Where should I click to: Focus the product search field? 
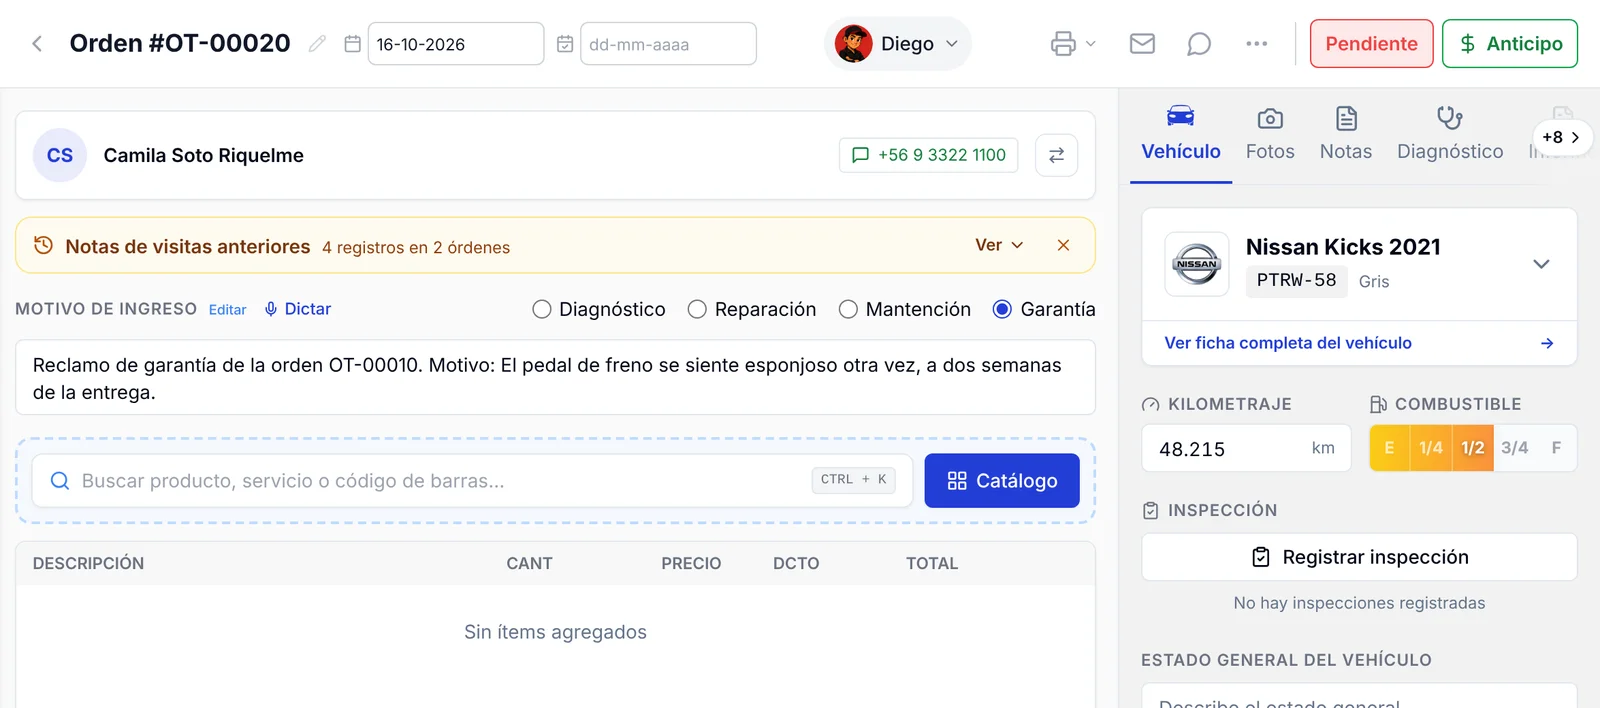(x=472, y=481)
